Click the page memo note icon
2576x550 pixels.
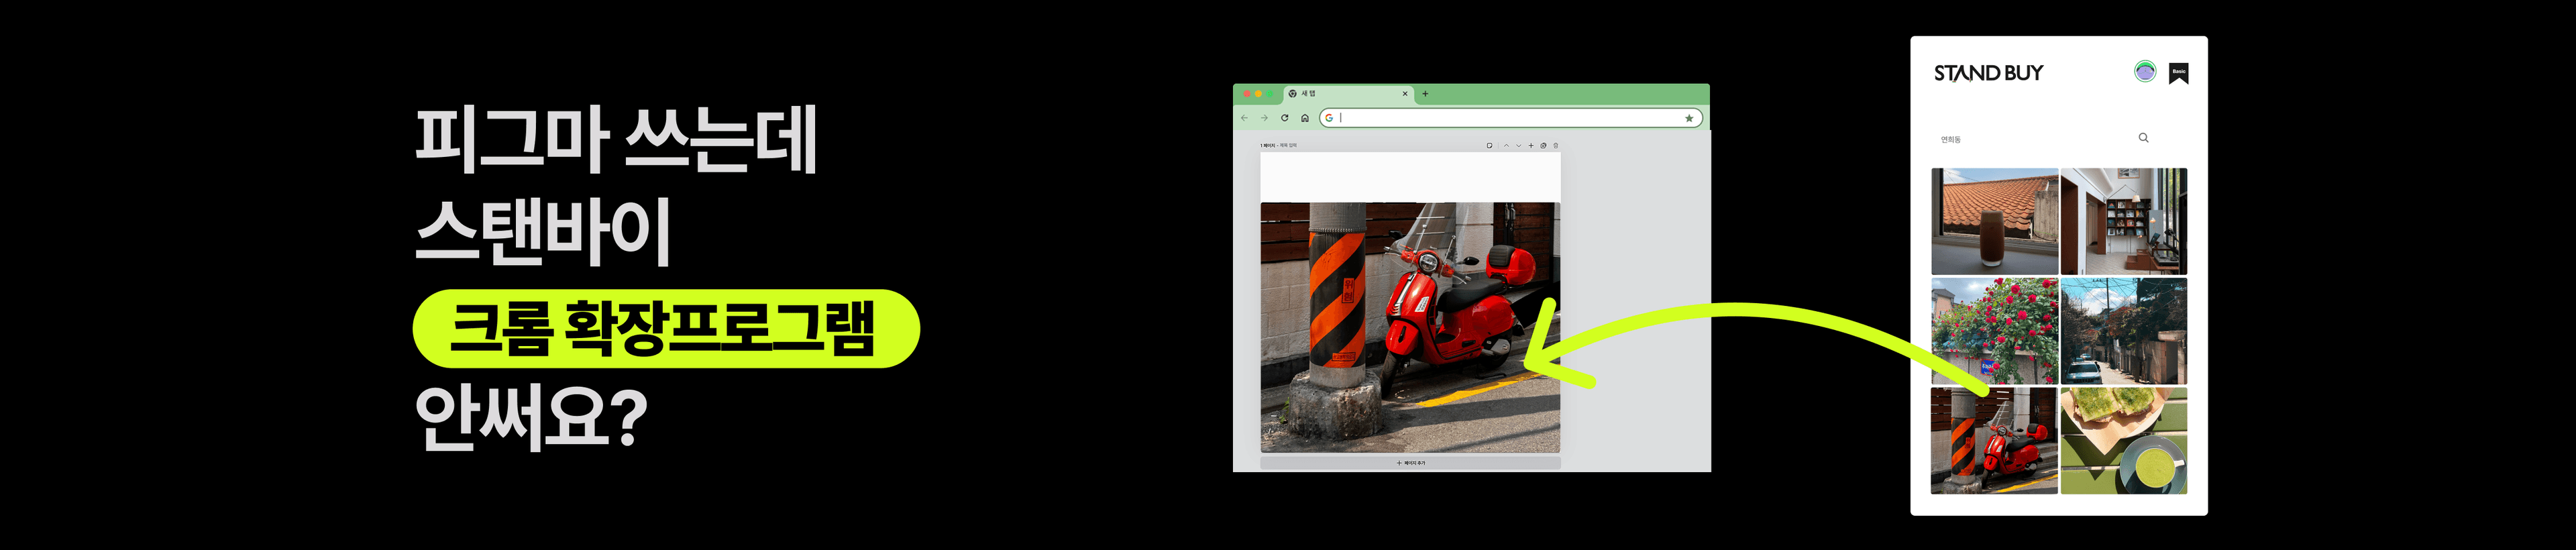point(1489,146)
